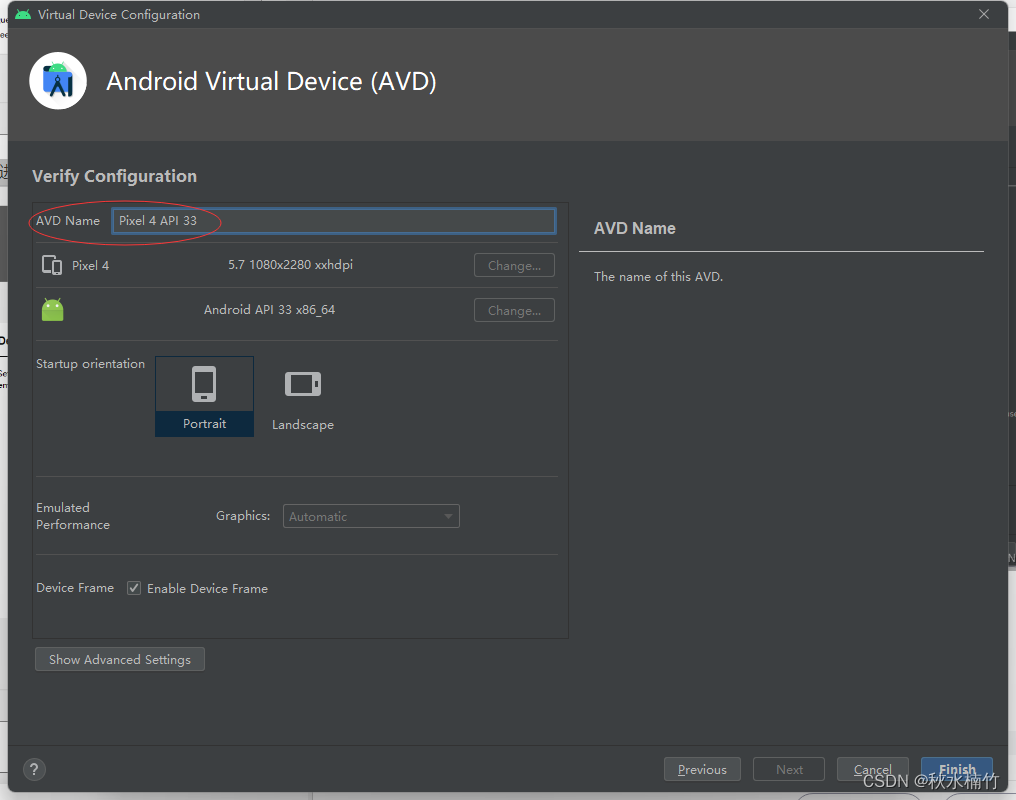The width and height of the screenshot is (1016, 800).
Task: Click the green Android system image icon
Action: pyautogui.click(x=52, y=310)
